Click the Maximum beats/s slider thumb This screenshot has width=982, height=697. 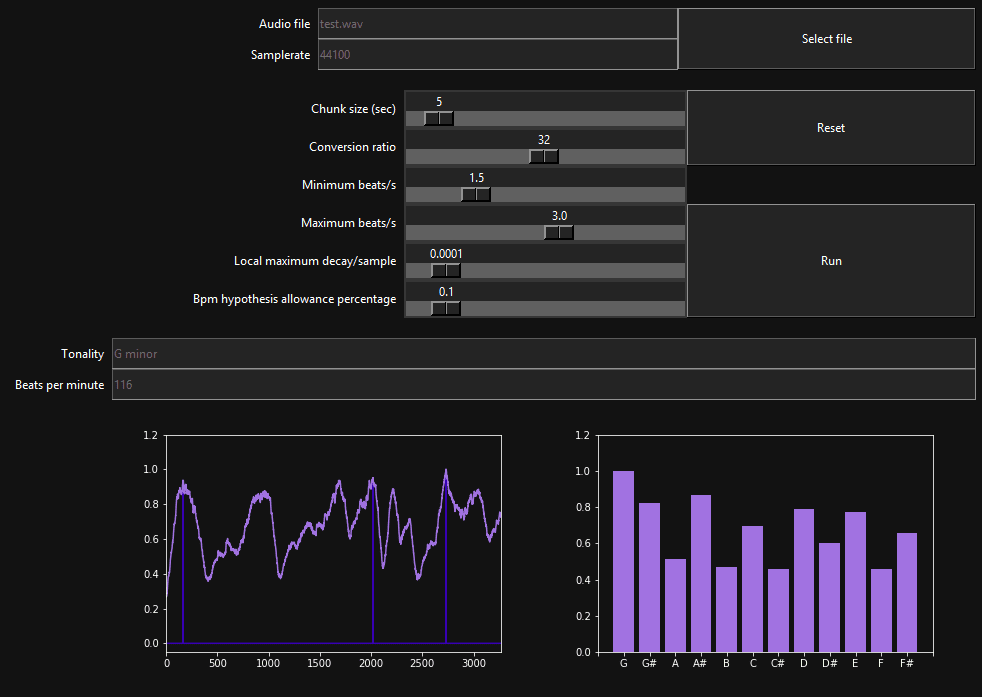click(559, 232)
